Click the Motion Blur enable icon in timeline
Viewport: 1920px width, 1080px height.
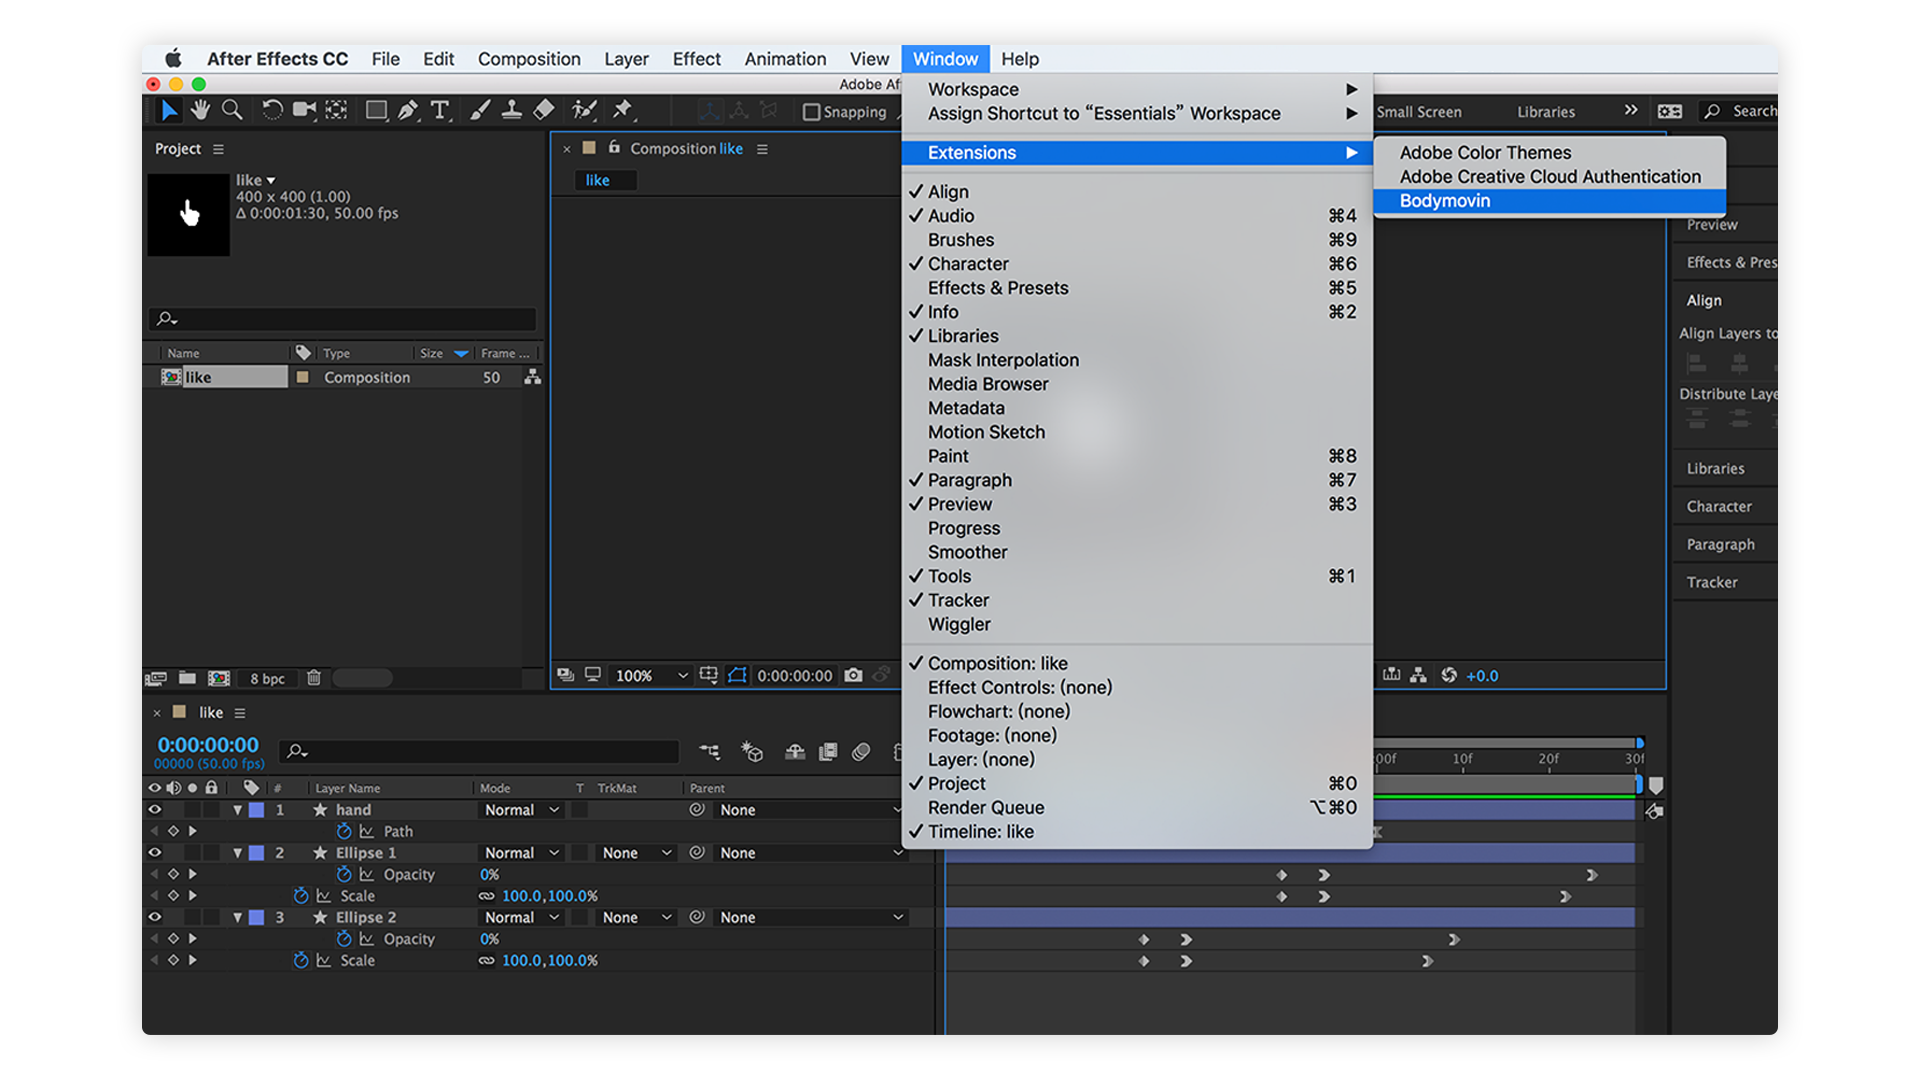[x=861, y=752]
